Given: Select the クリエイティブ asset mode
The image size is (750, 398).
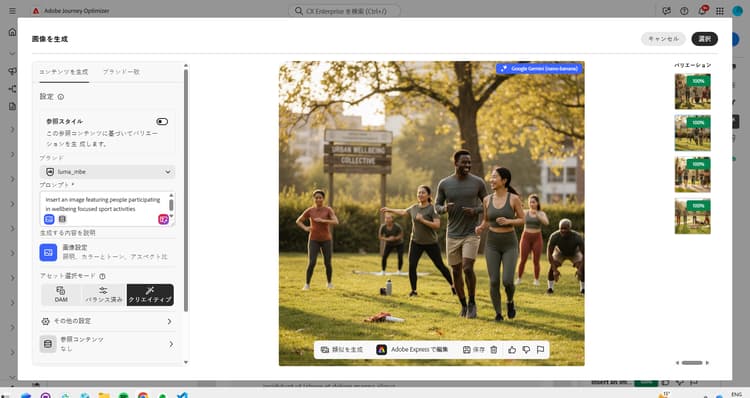Looking at the screenshot, I should 150,295.
